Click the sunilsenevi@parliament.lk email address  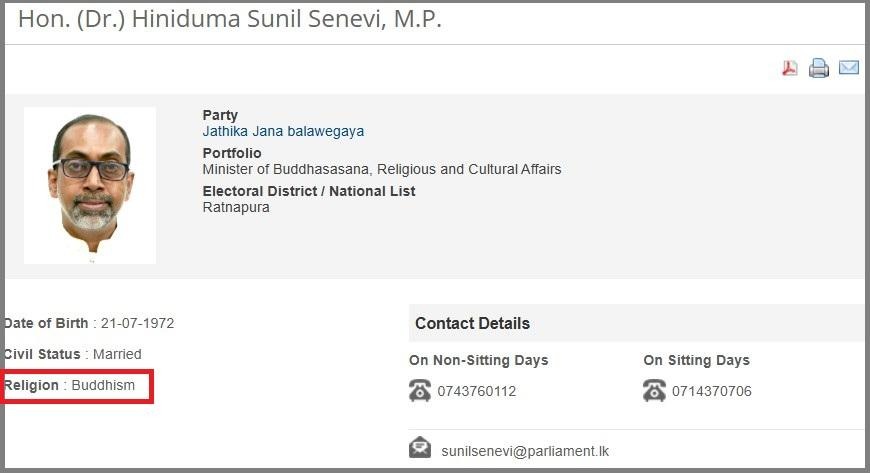click(x=525, y=451)
